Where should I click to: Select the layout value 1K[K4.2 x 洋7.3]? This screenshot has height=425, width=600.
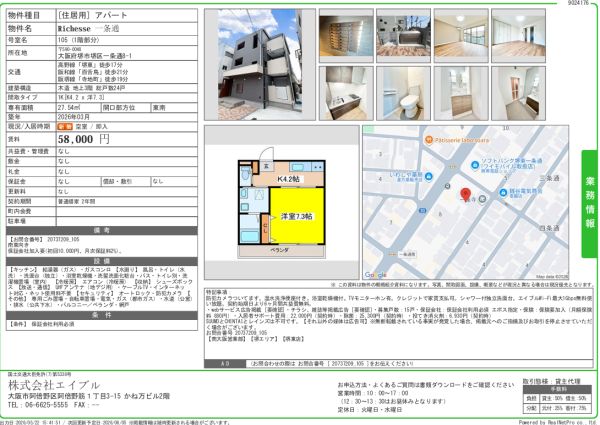coord(81,98)
